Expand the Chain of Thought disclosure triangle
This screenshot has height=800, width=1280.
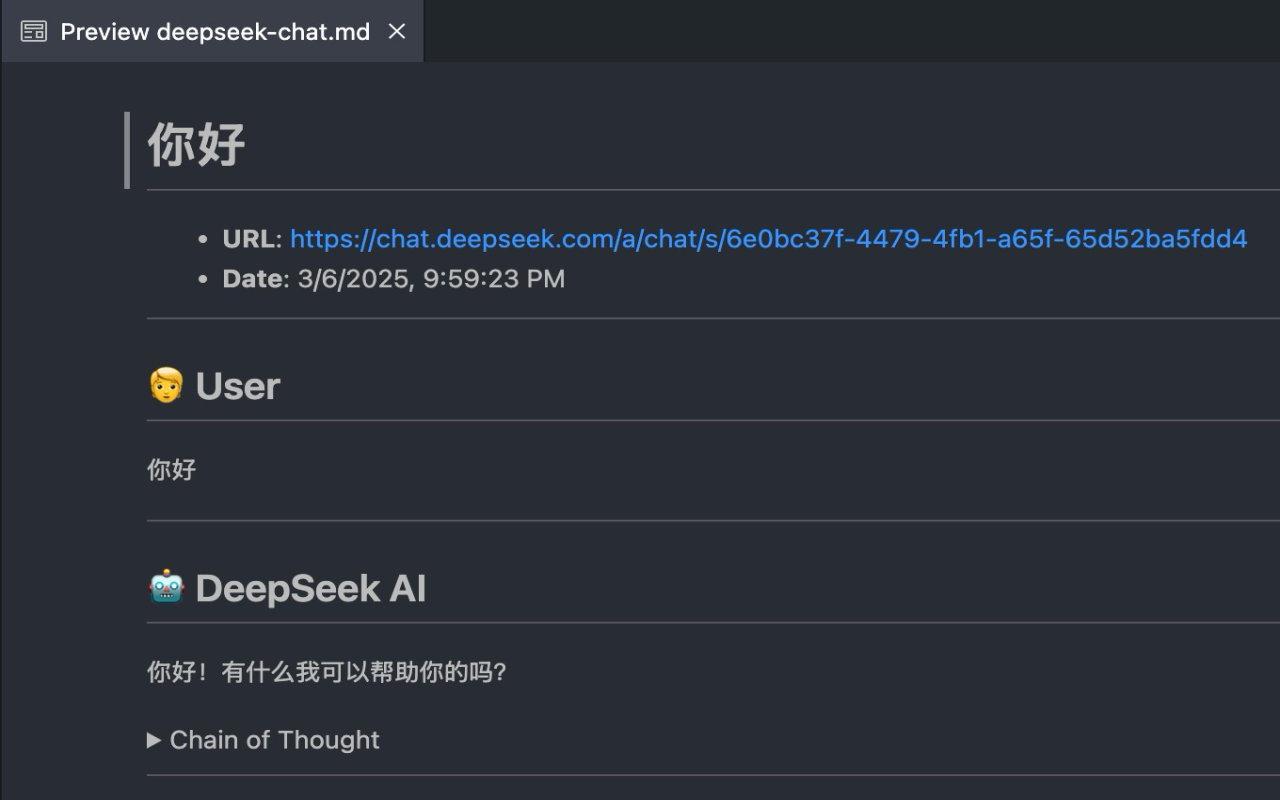pyautogui.click(x=154, y=740)
